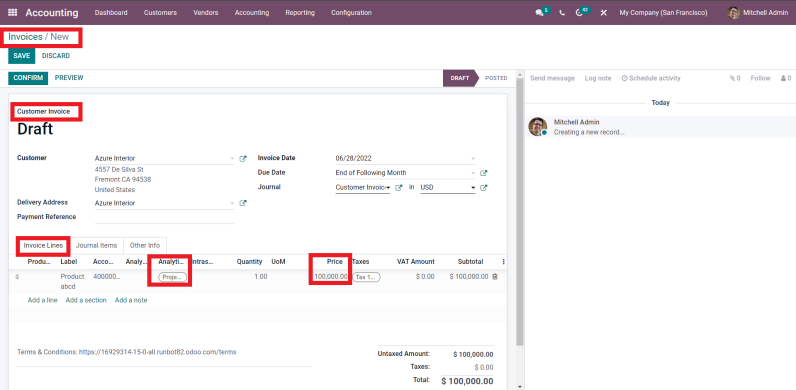The width and height of the screenshot is (796, 390).
Task: Click the Save button
Action: coord(21,56)
